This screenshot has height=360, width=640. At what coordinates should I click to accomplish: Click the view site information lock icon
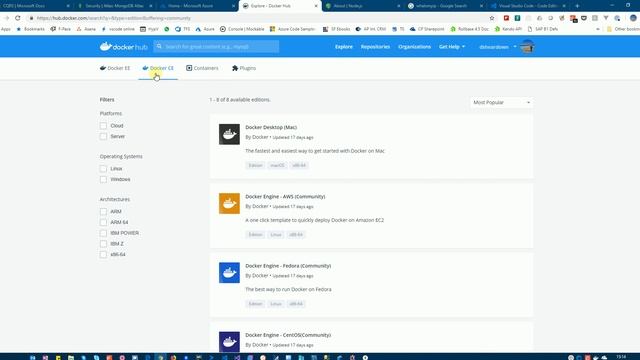tap(31, 18)
